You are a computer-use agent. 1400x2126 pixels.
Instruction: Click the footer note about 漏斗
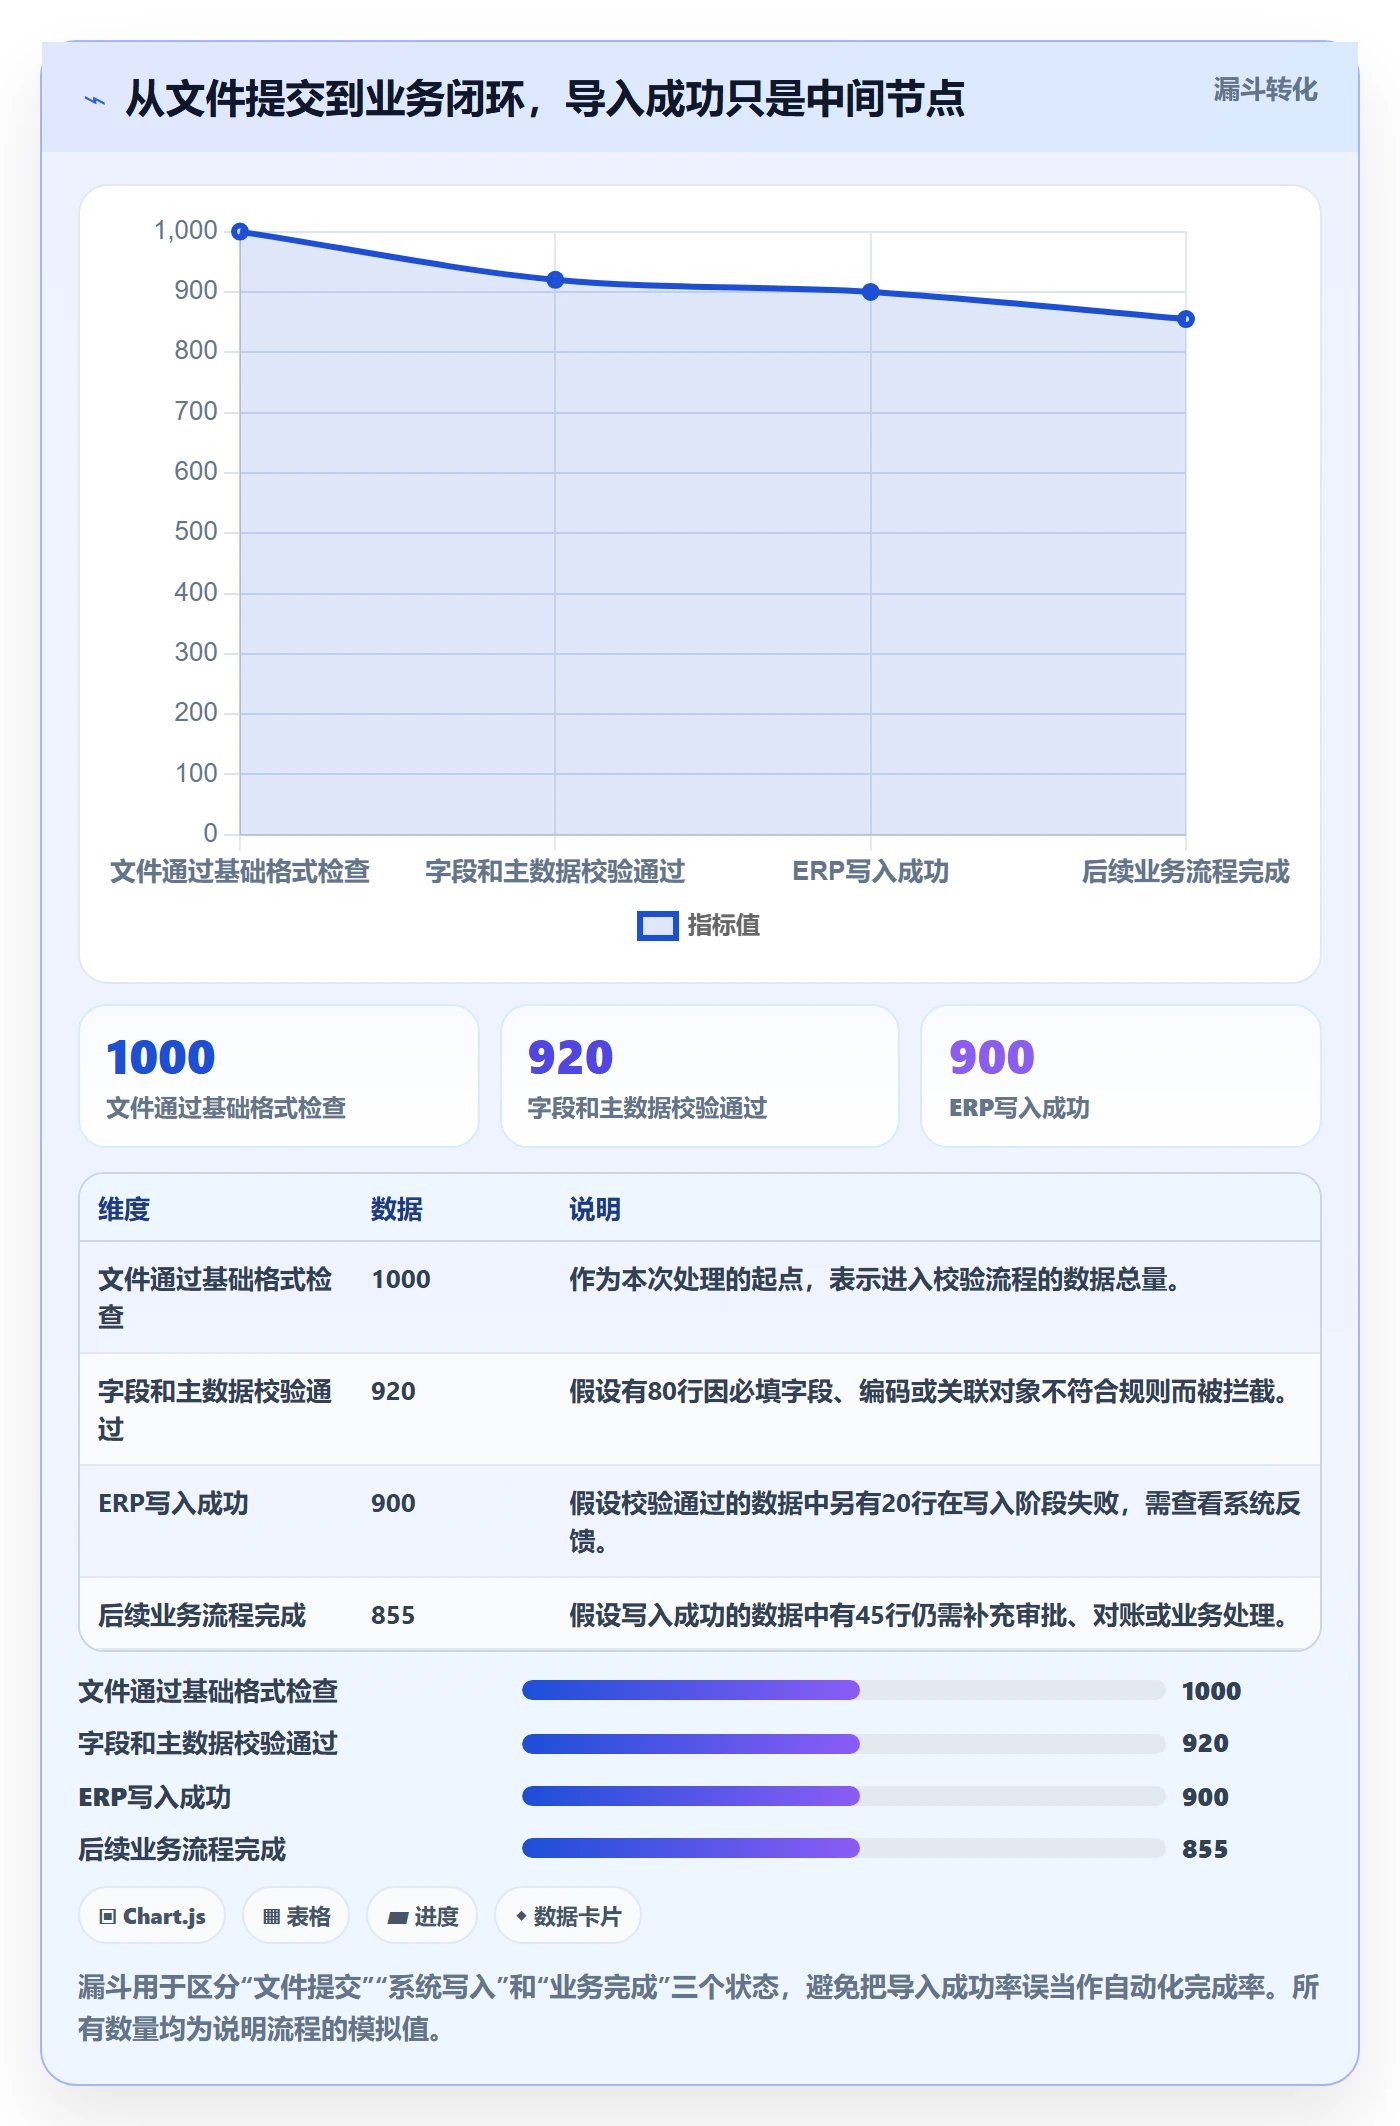coord(699,2008)
